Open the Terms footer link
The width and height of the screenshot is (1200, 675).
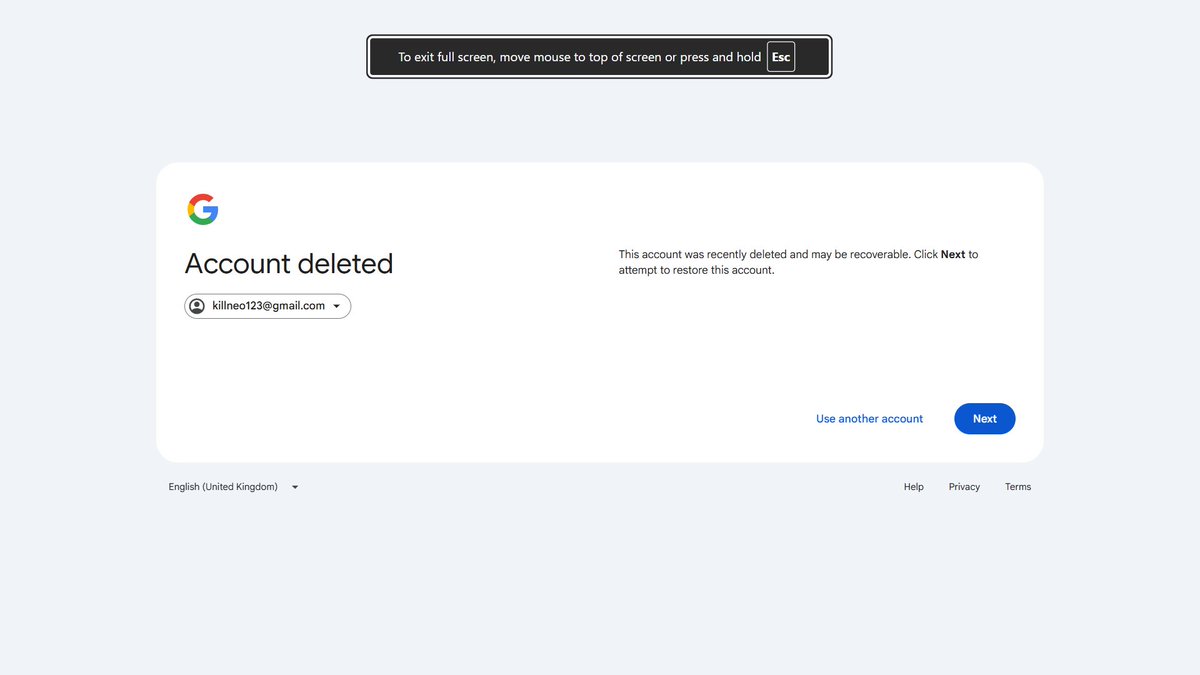[x=1018, y=487]
